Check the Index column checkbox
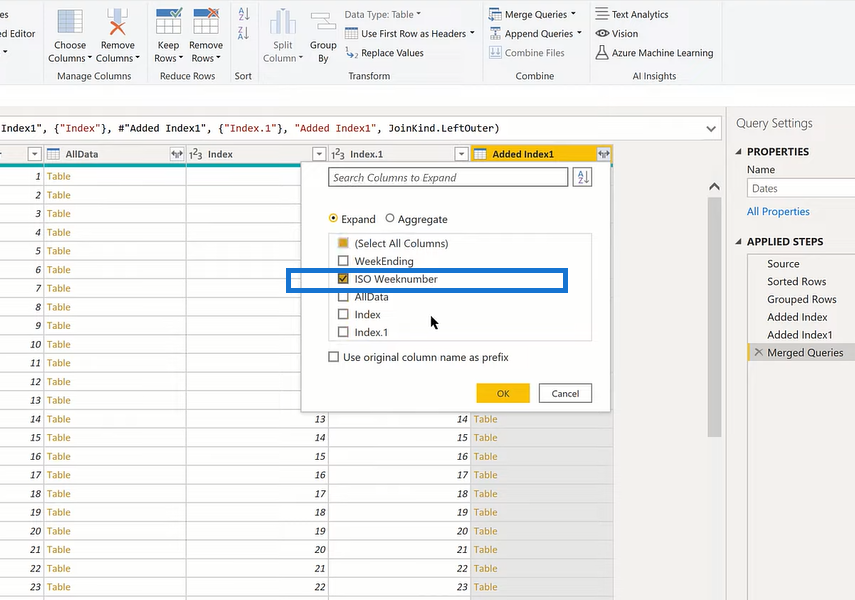This screenshot has width=855, height=600. pos(343,314)
